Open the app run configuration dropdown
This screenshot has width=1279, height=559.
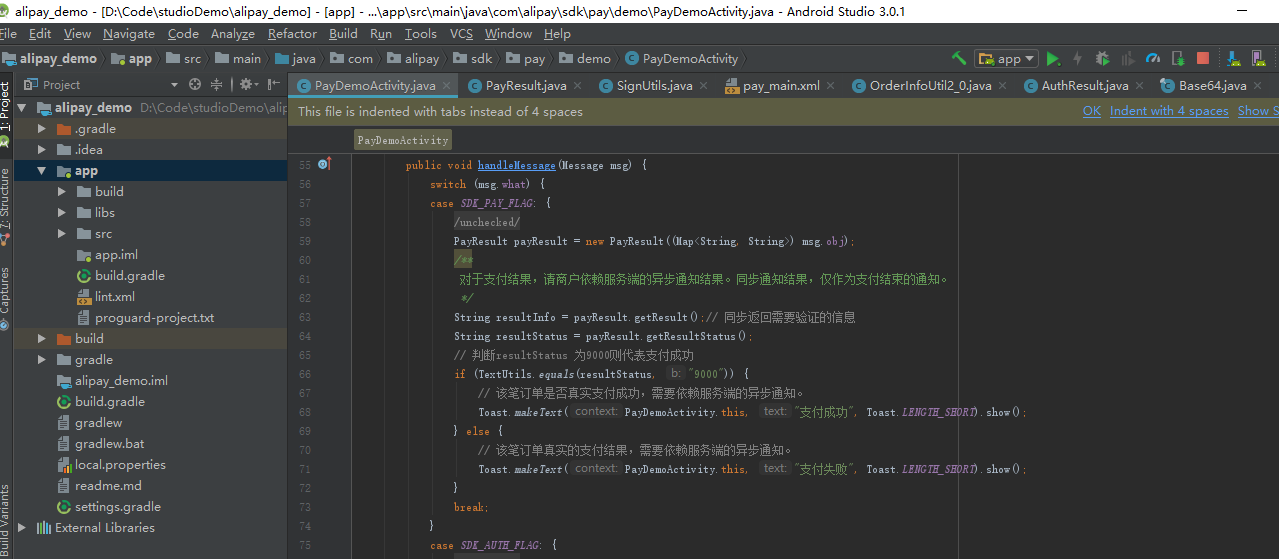pos(1007,58)
